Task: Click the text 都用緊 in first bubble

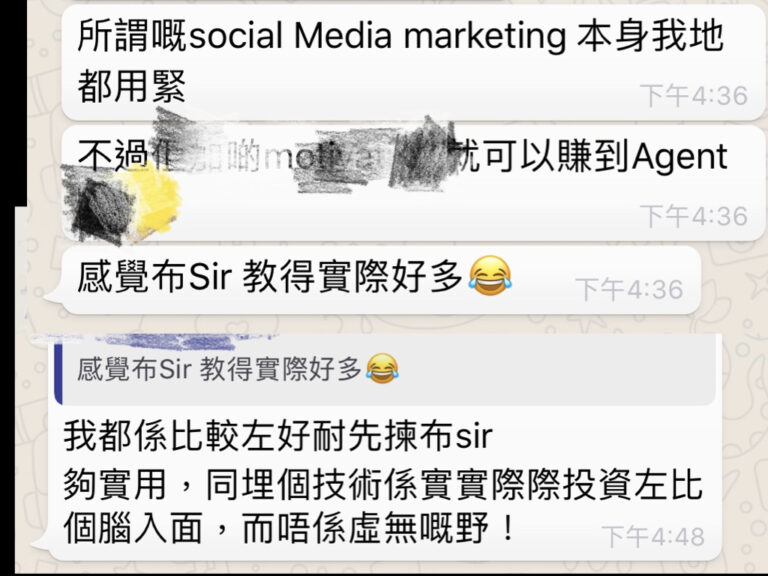Action: click(131, 87)
